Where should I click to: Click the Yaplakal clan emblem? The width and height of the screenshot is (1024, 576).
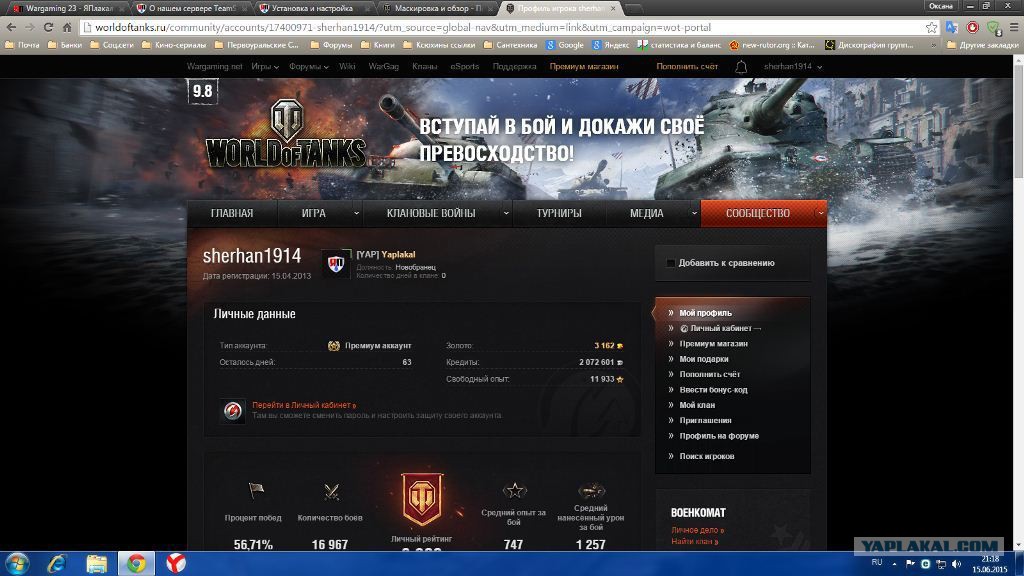[336, 263]
